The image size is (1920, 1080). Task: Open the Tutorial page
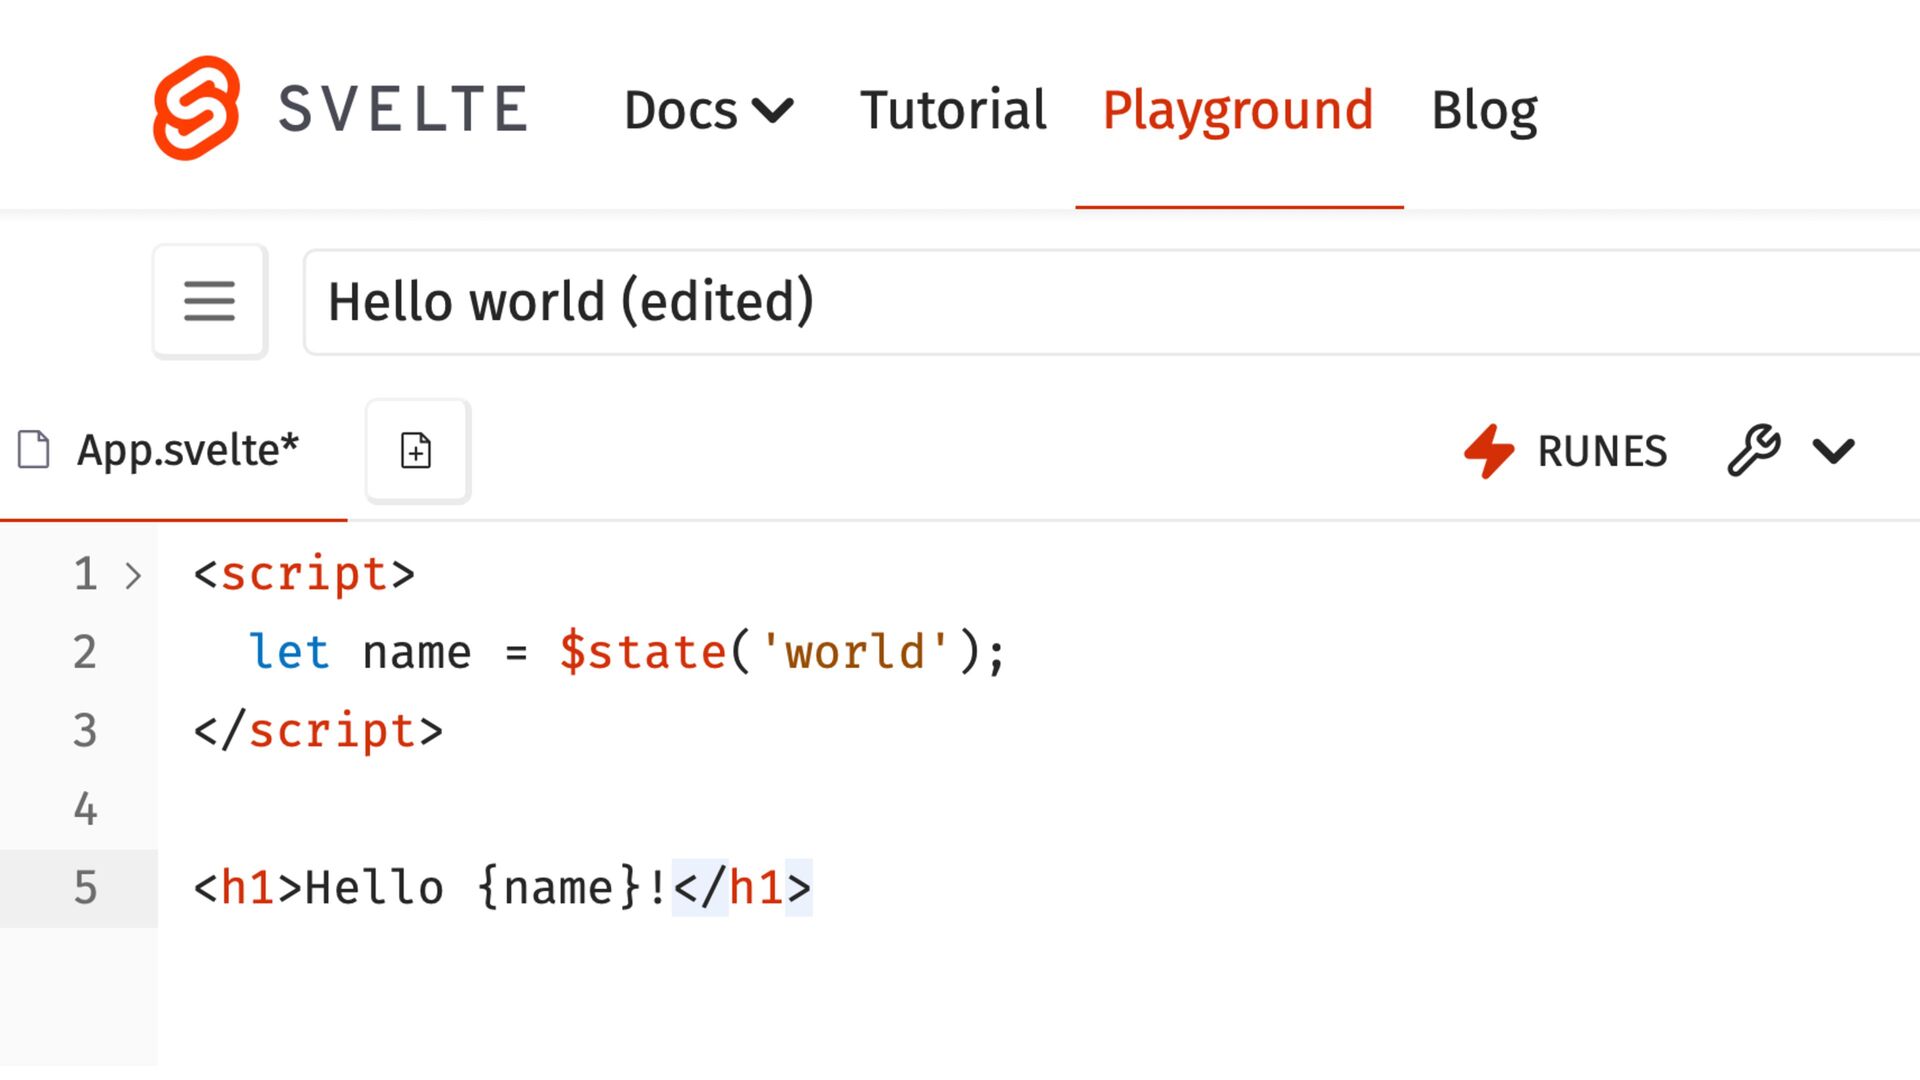(x=952, y=110)
